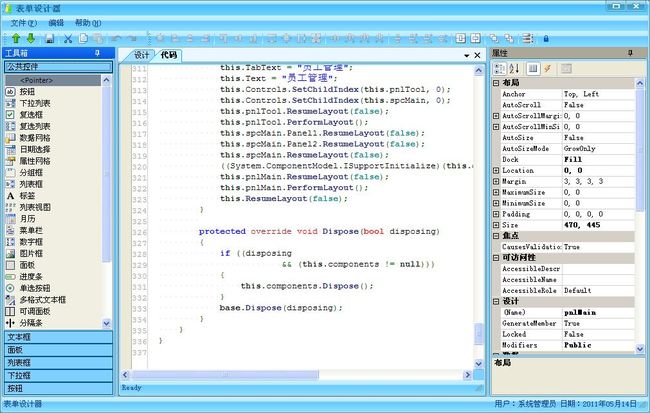Expand the Padding property

pyautogui.click(x=496, y=214)
